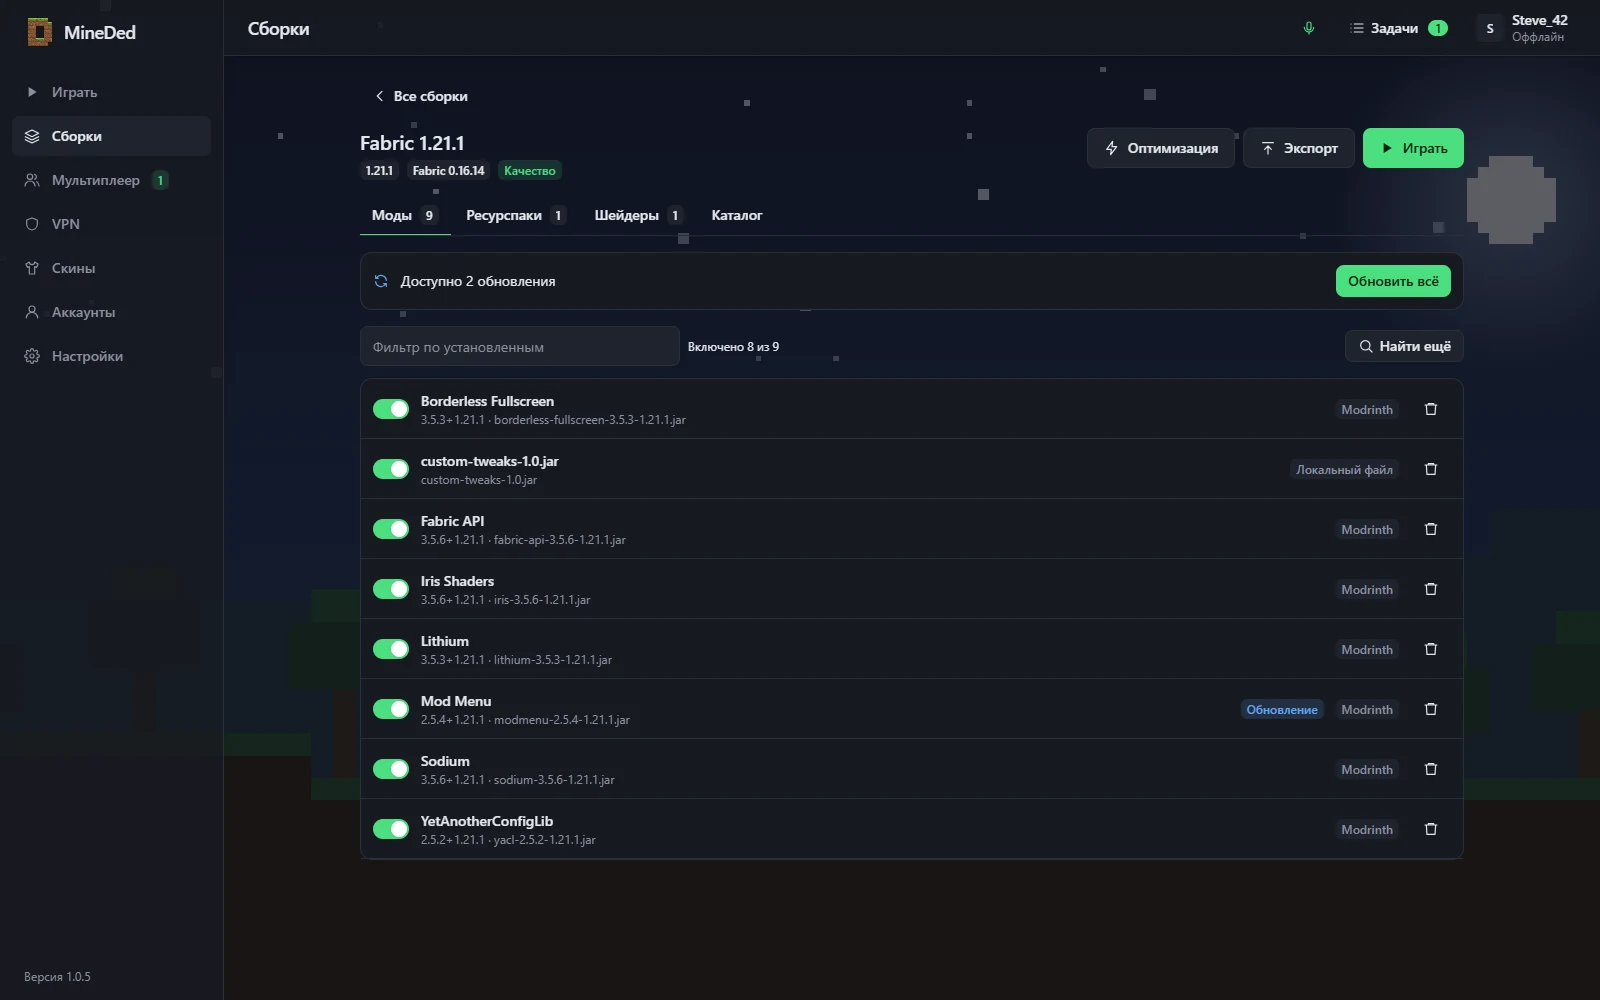The image size is (1600, 1000).
Task: Disable the Borderless Fullscreen mod toggle
Action: (x=391, y=409)
